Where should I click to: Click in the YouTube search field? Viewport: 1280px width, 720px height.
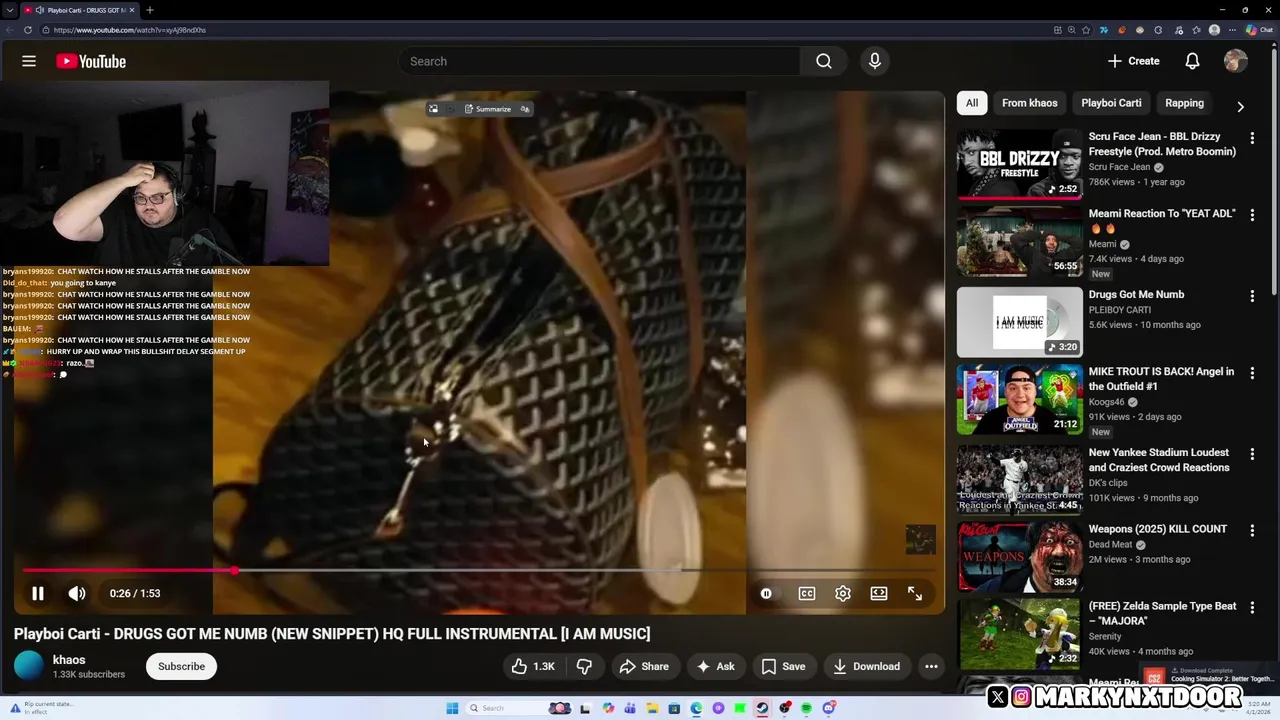coord(600,61)
